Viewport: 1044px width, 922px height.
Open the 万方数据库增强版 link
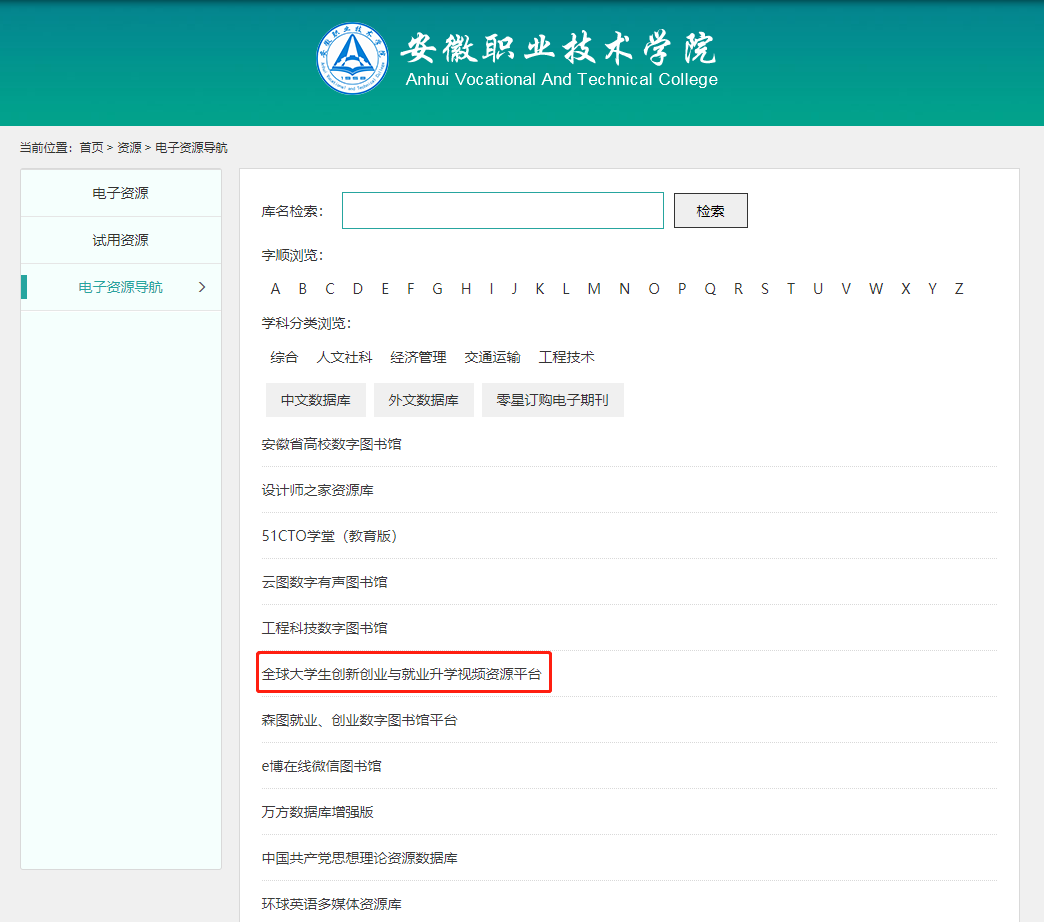click(317, 812)
